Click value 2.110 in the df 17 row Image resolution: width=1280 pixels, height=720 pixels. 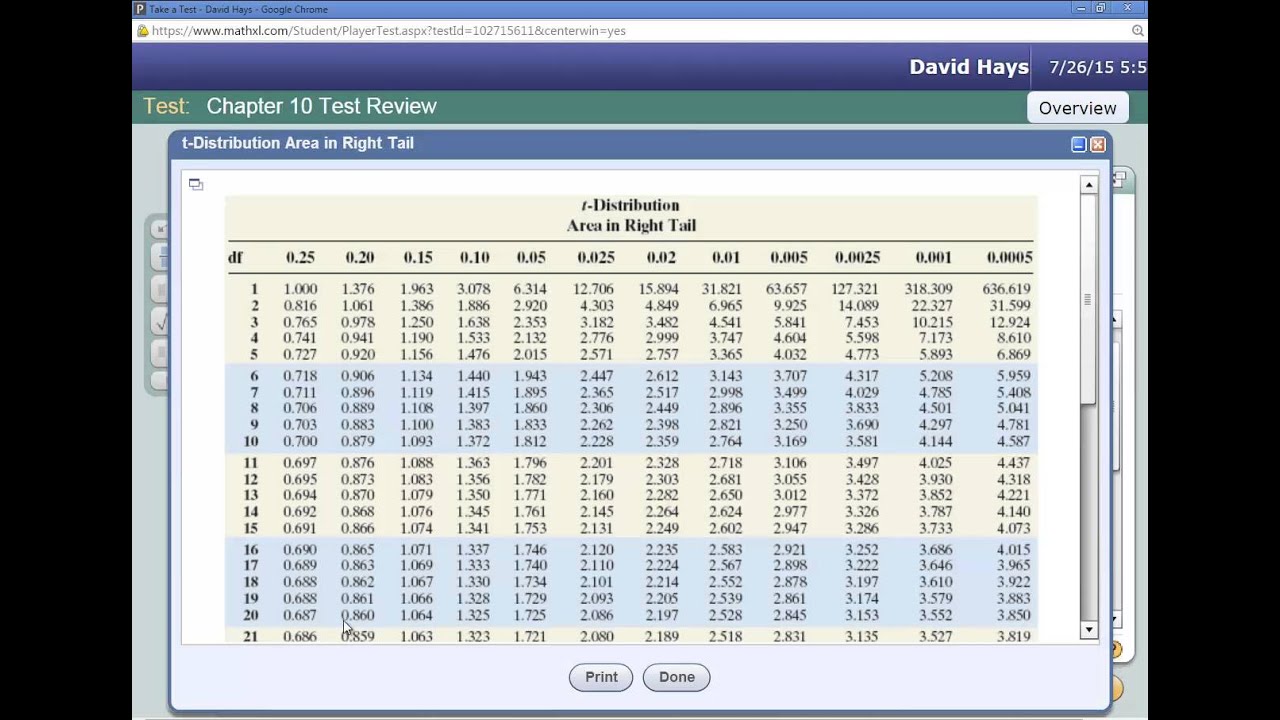click(x=597, y=566)
